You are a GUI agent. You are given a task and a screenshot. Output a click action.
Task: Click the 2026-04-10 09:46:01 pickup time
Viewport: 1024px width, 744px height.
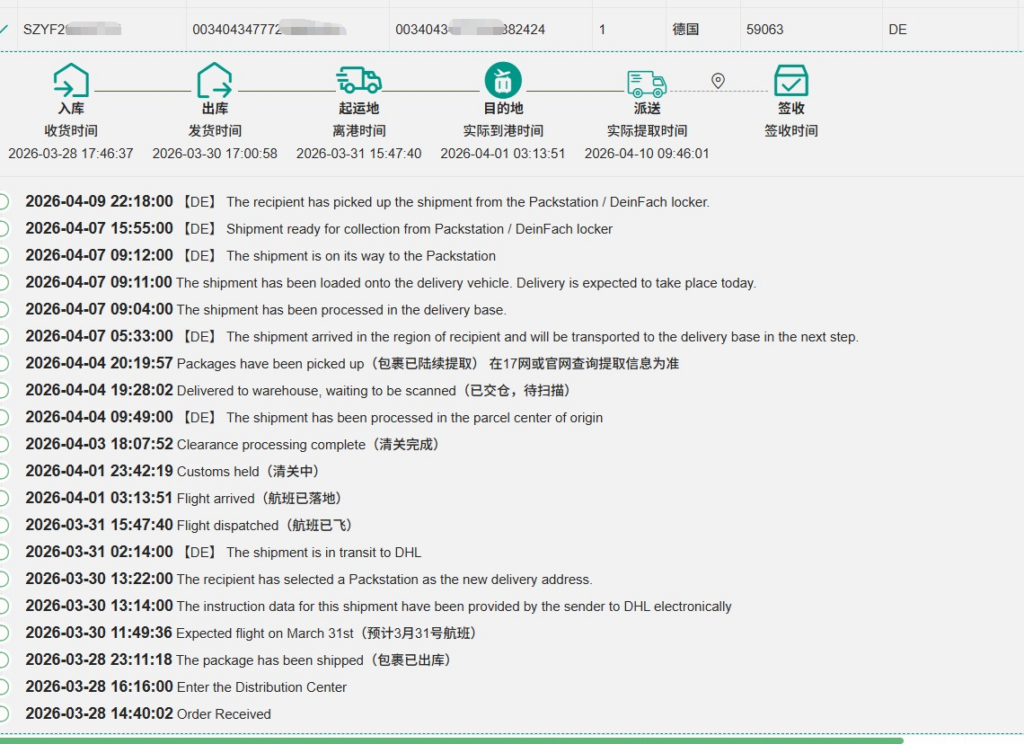[x=647, y=154]
